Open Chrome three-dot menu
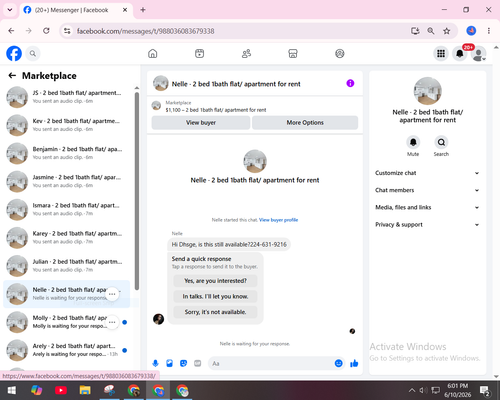The width and height of the screenshot is (500, 400). click(x=489, y=31)
